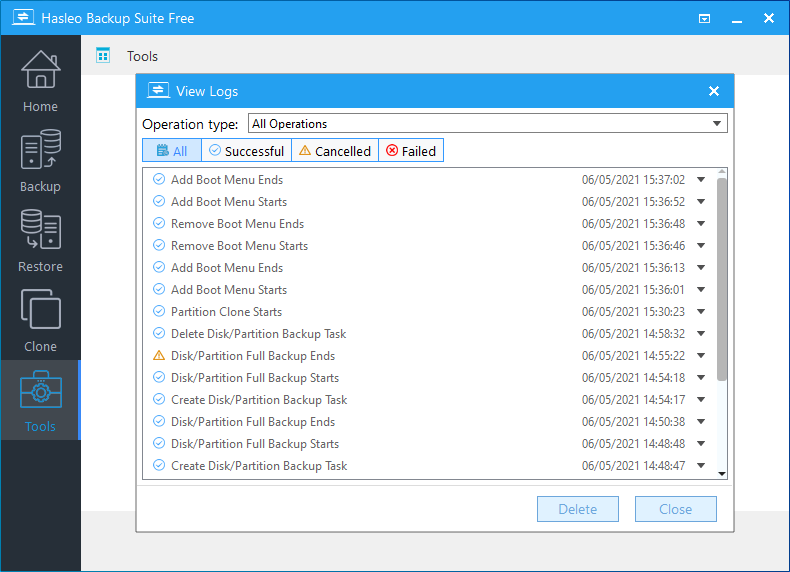Expand log entry at 15:36:13
Screen dimensions: 790x572
(701, 268)
